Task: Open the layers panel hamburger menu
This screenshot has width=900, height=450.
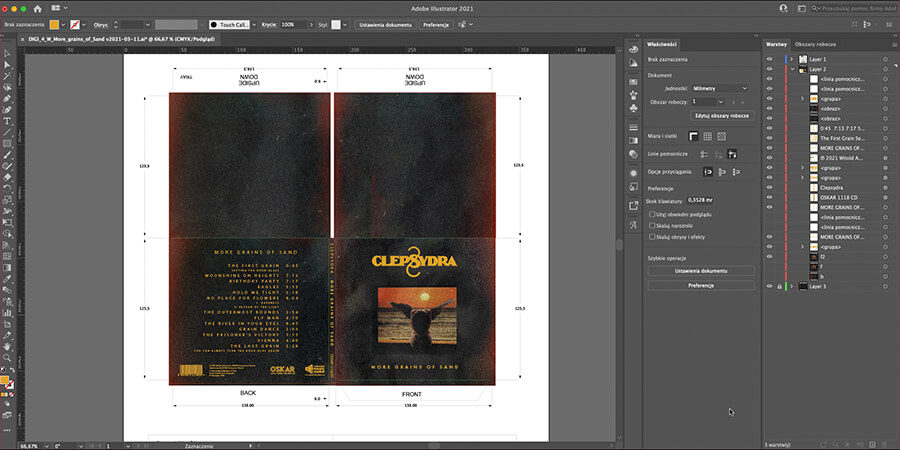Action: tap(894, 44)
